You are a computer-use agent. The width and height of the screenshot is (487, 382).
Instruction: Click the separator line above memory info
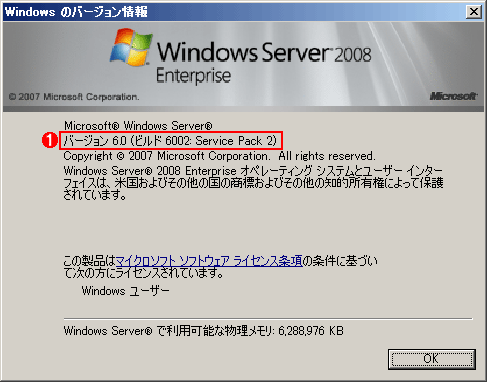(268, 319)
